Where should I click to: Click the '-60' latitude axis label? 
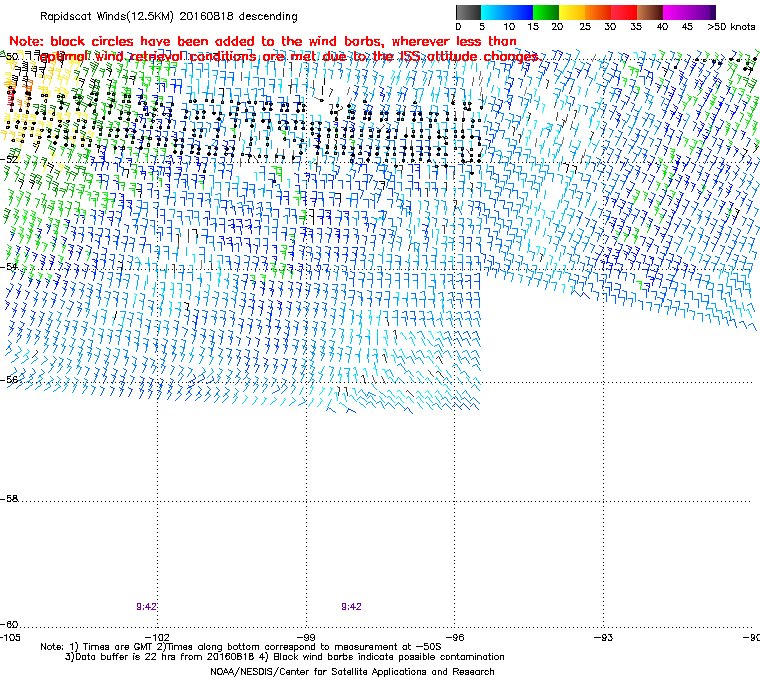[9, 624]
